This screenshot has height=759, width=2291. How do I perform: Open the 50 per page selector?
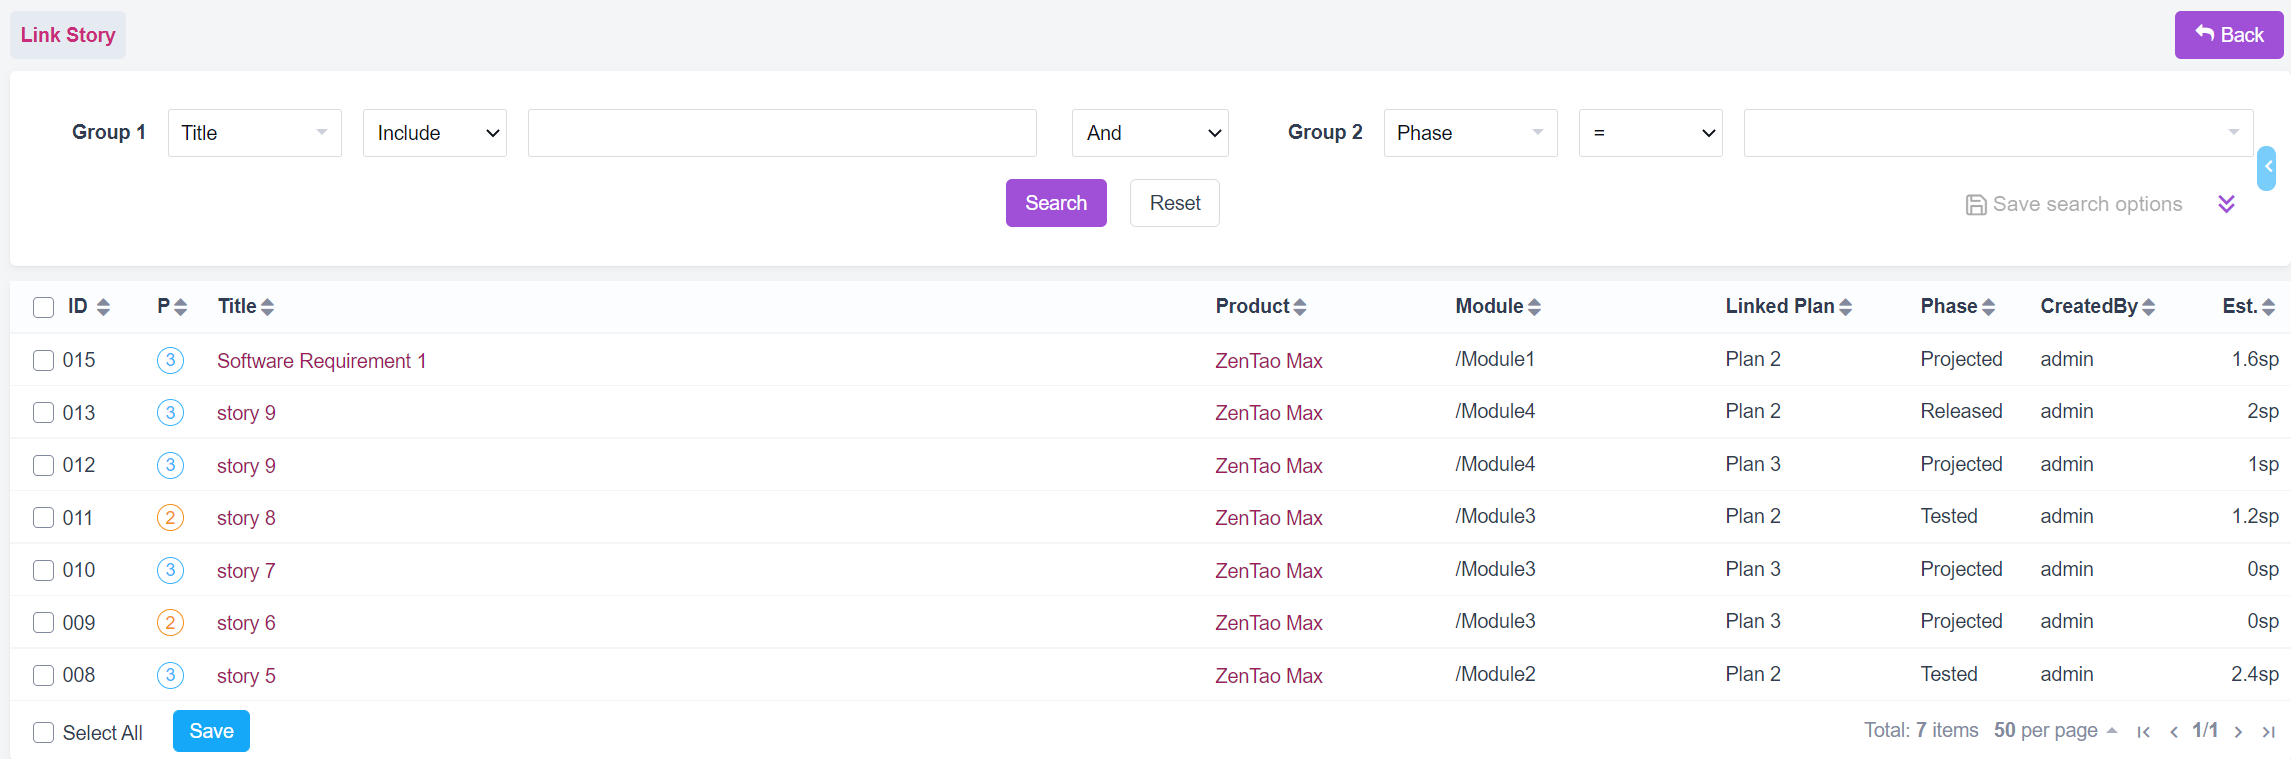(2055, 731)
